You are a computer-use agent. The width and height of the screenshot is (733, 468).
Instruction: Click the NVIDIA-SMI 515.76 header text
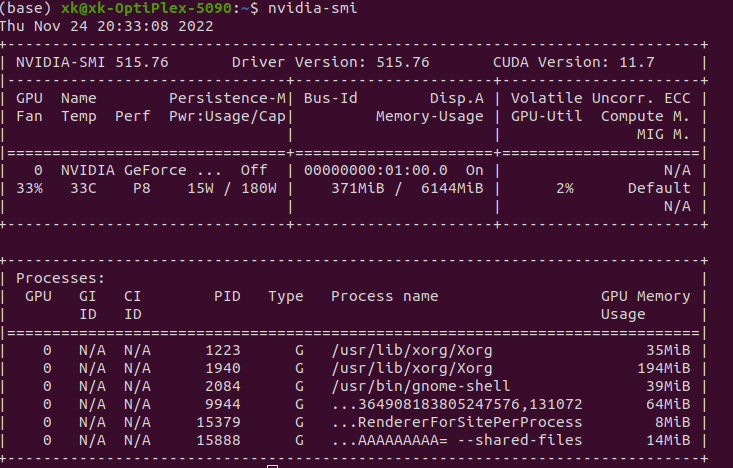coord(92,62)
